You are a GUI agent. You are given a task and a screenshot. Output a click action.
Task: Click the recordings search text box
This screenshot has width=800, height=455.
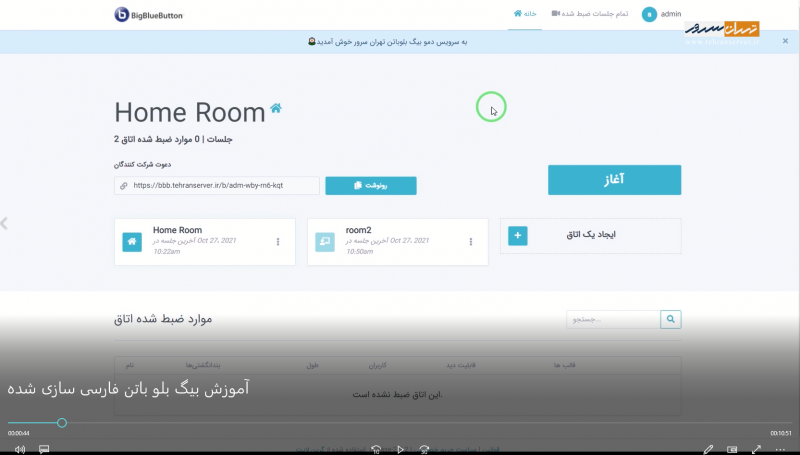[x=613, y=320]
